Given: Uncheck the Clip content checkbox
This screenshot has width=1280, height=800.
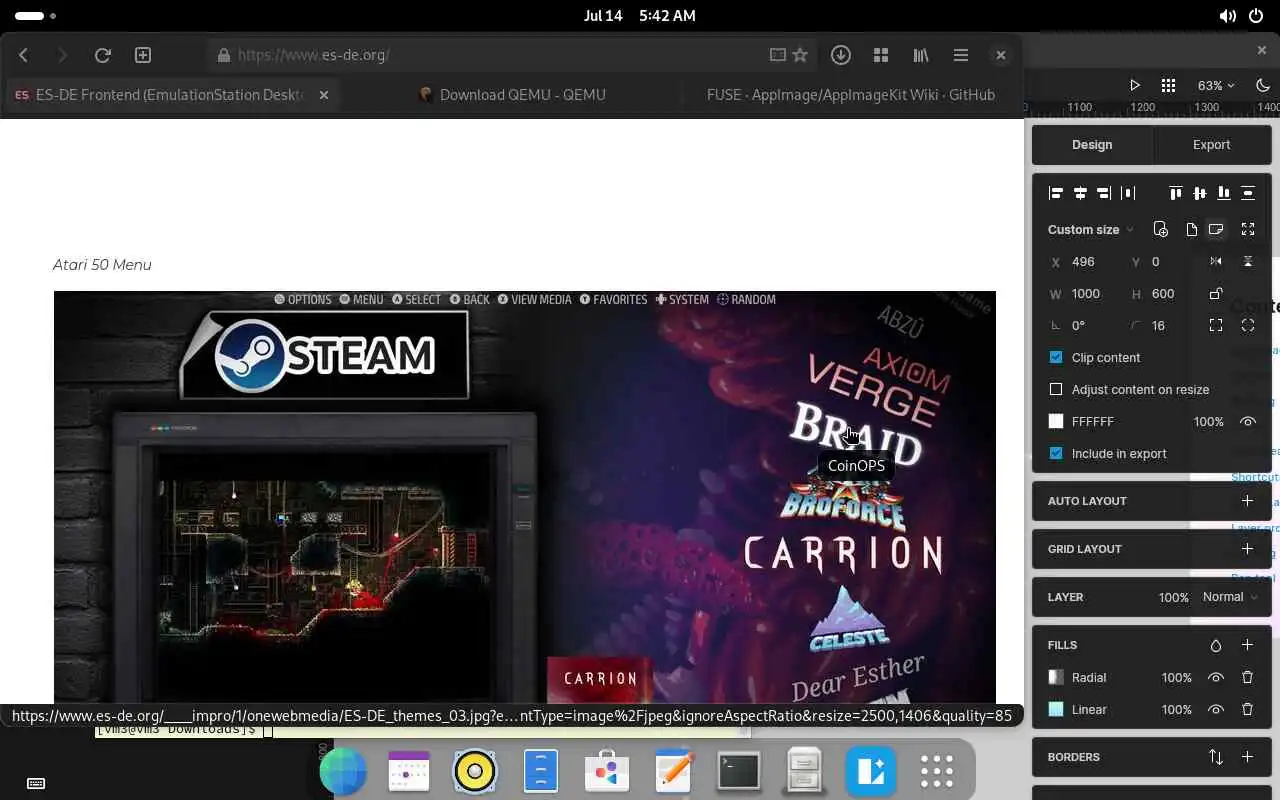Looking at the screenshot, I should coord(1056,357).
